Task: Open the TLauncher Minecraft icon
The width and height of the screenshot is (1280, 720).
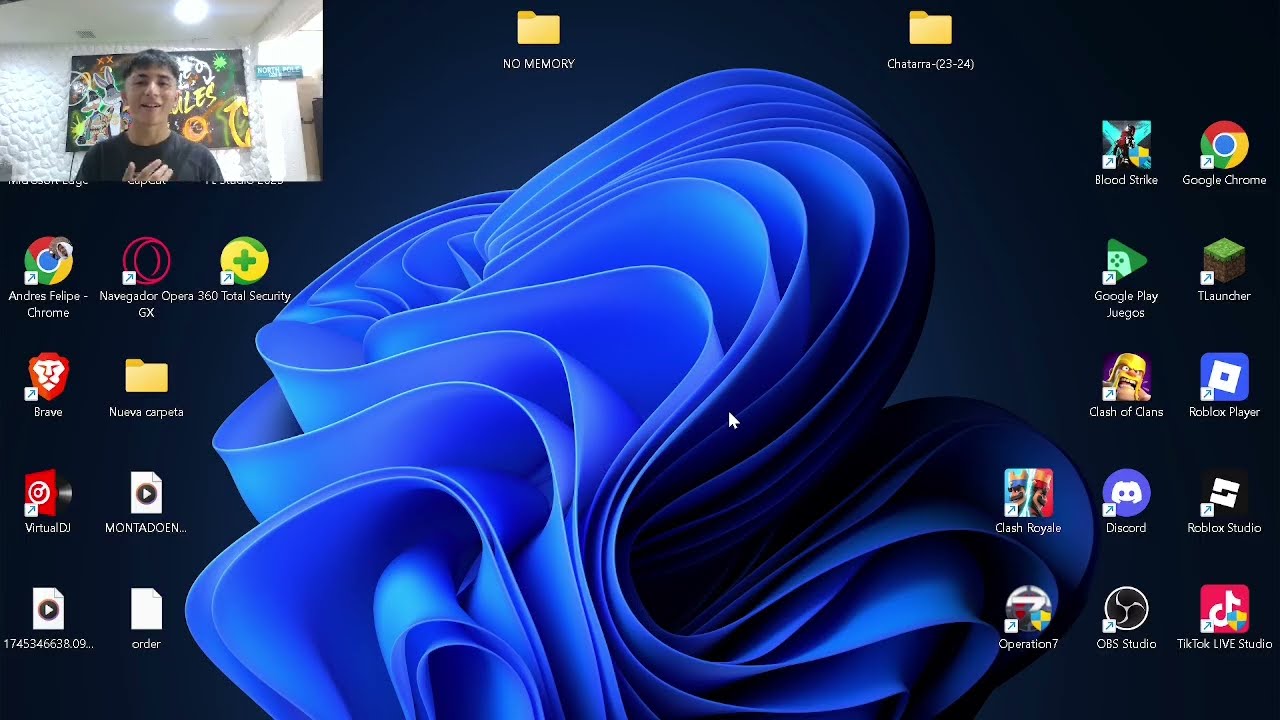Action: (1224, 261)
